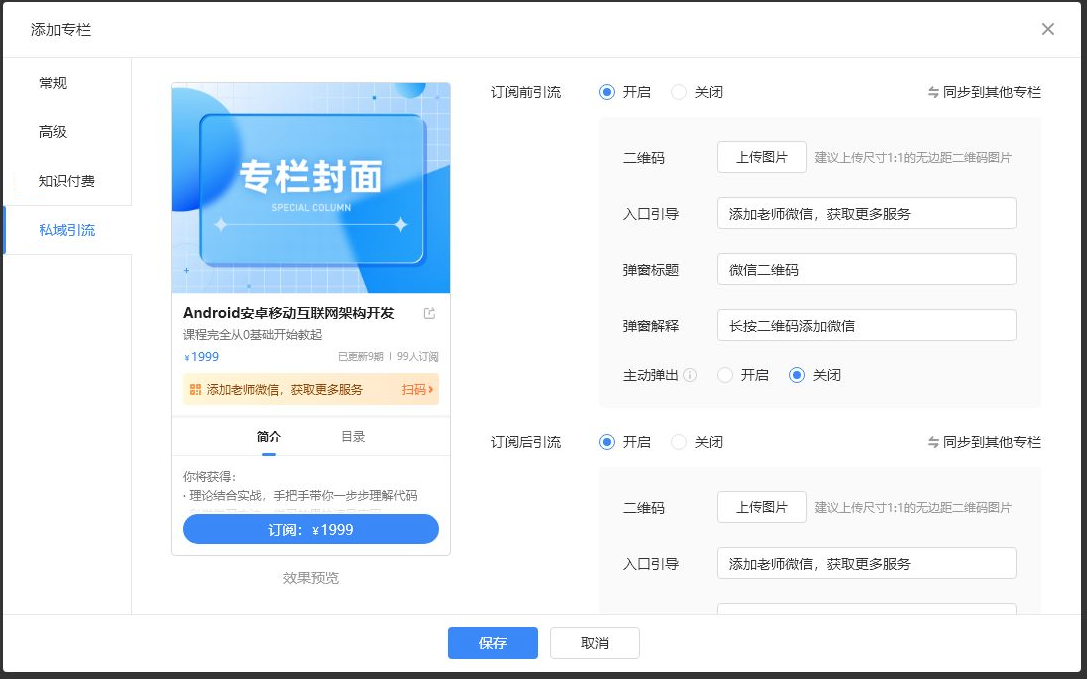
Task: Click the info icon next to 主动弹出
Action: pyautogui.click(x=691, y=376)
